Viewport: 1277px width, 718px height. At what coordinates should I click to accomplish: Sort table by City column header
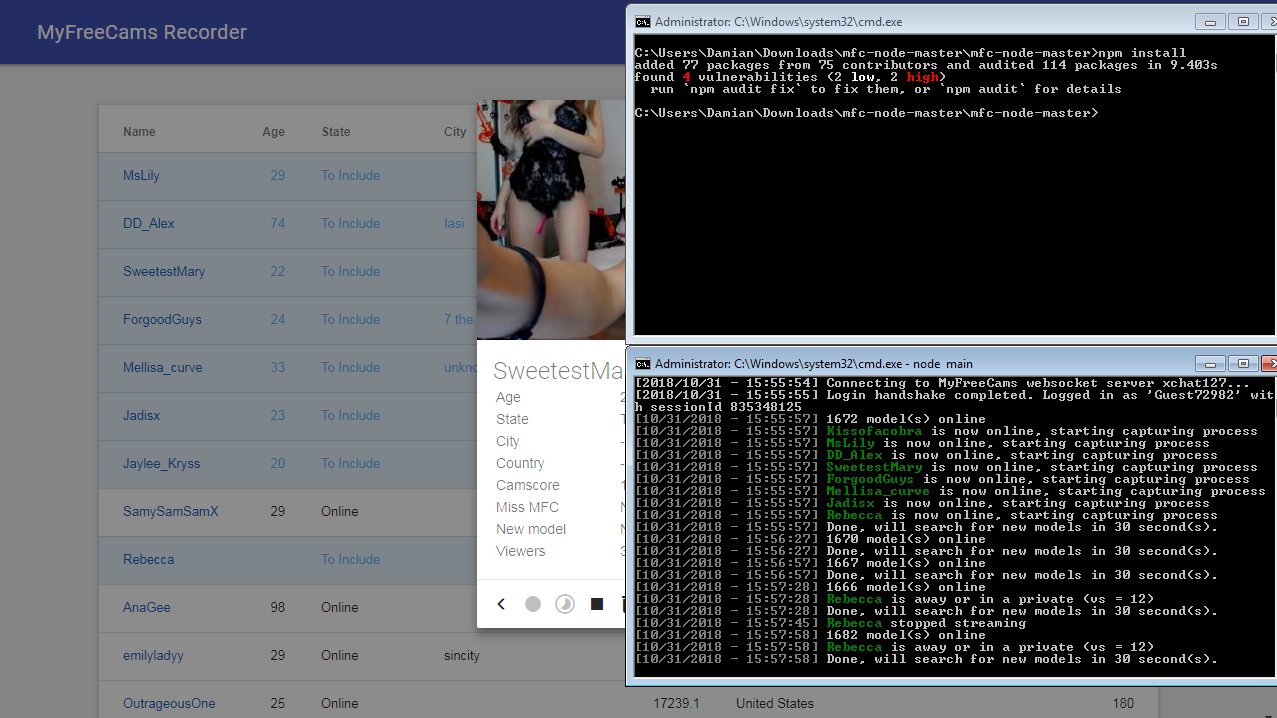click(455, 132)
